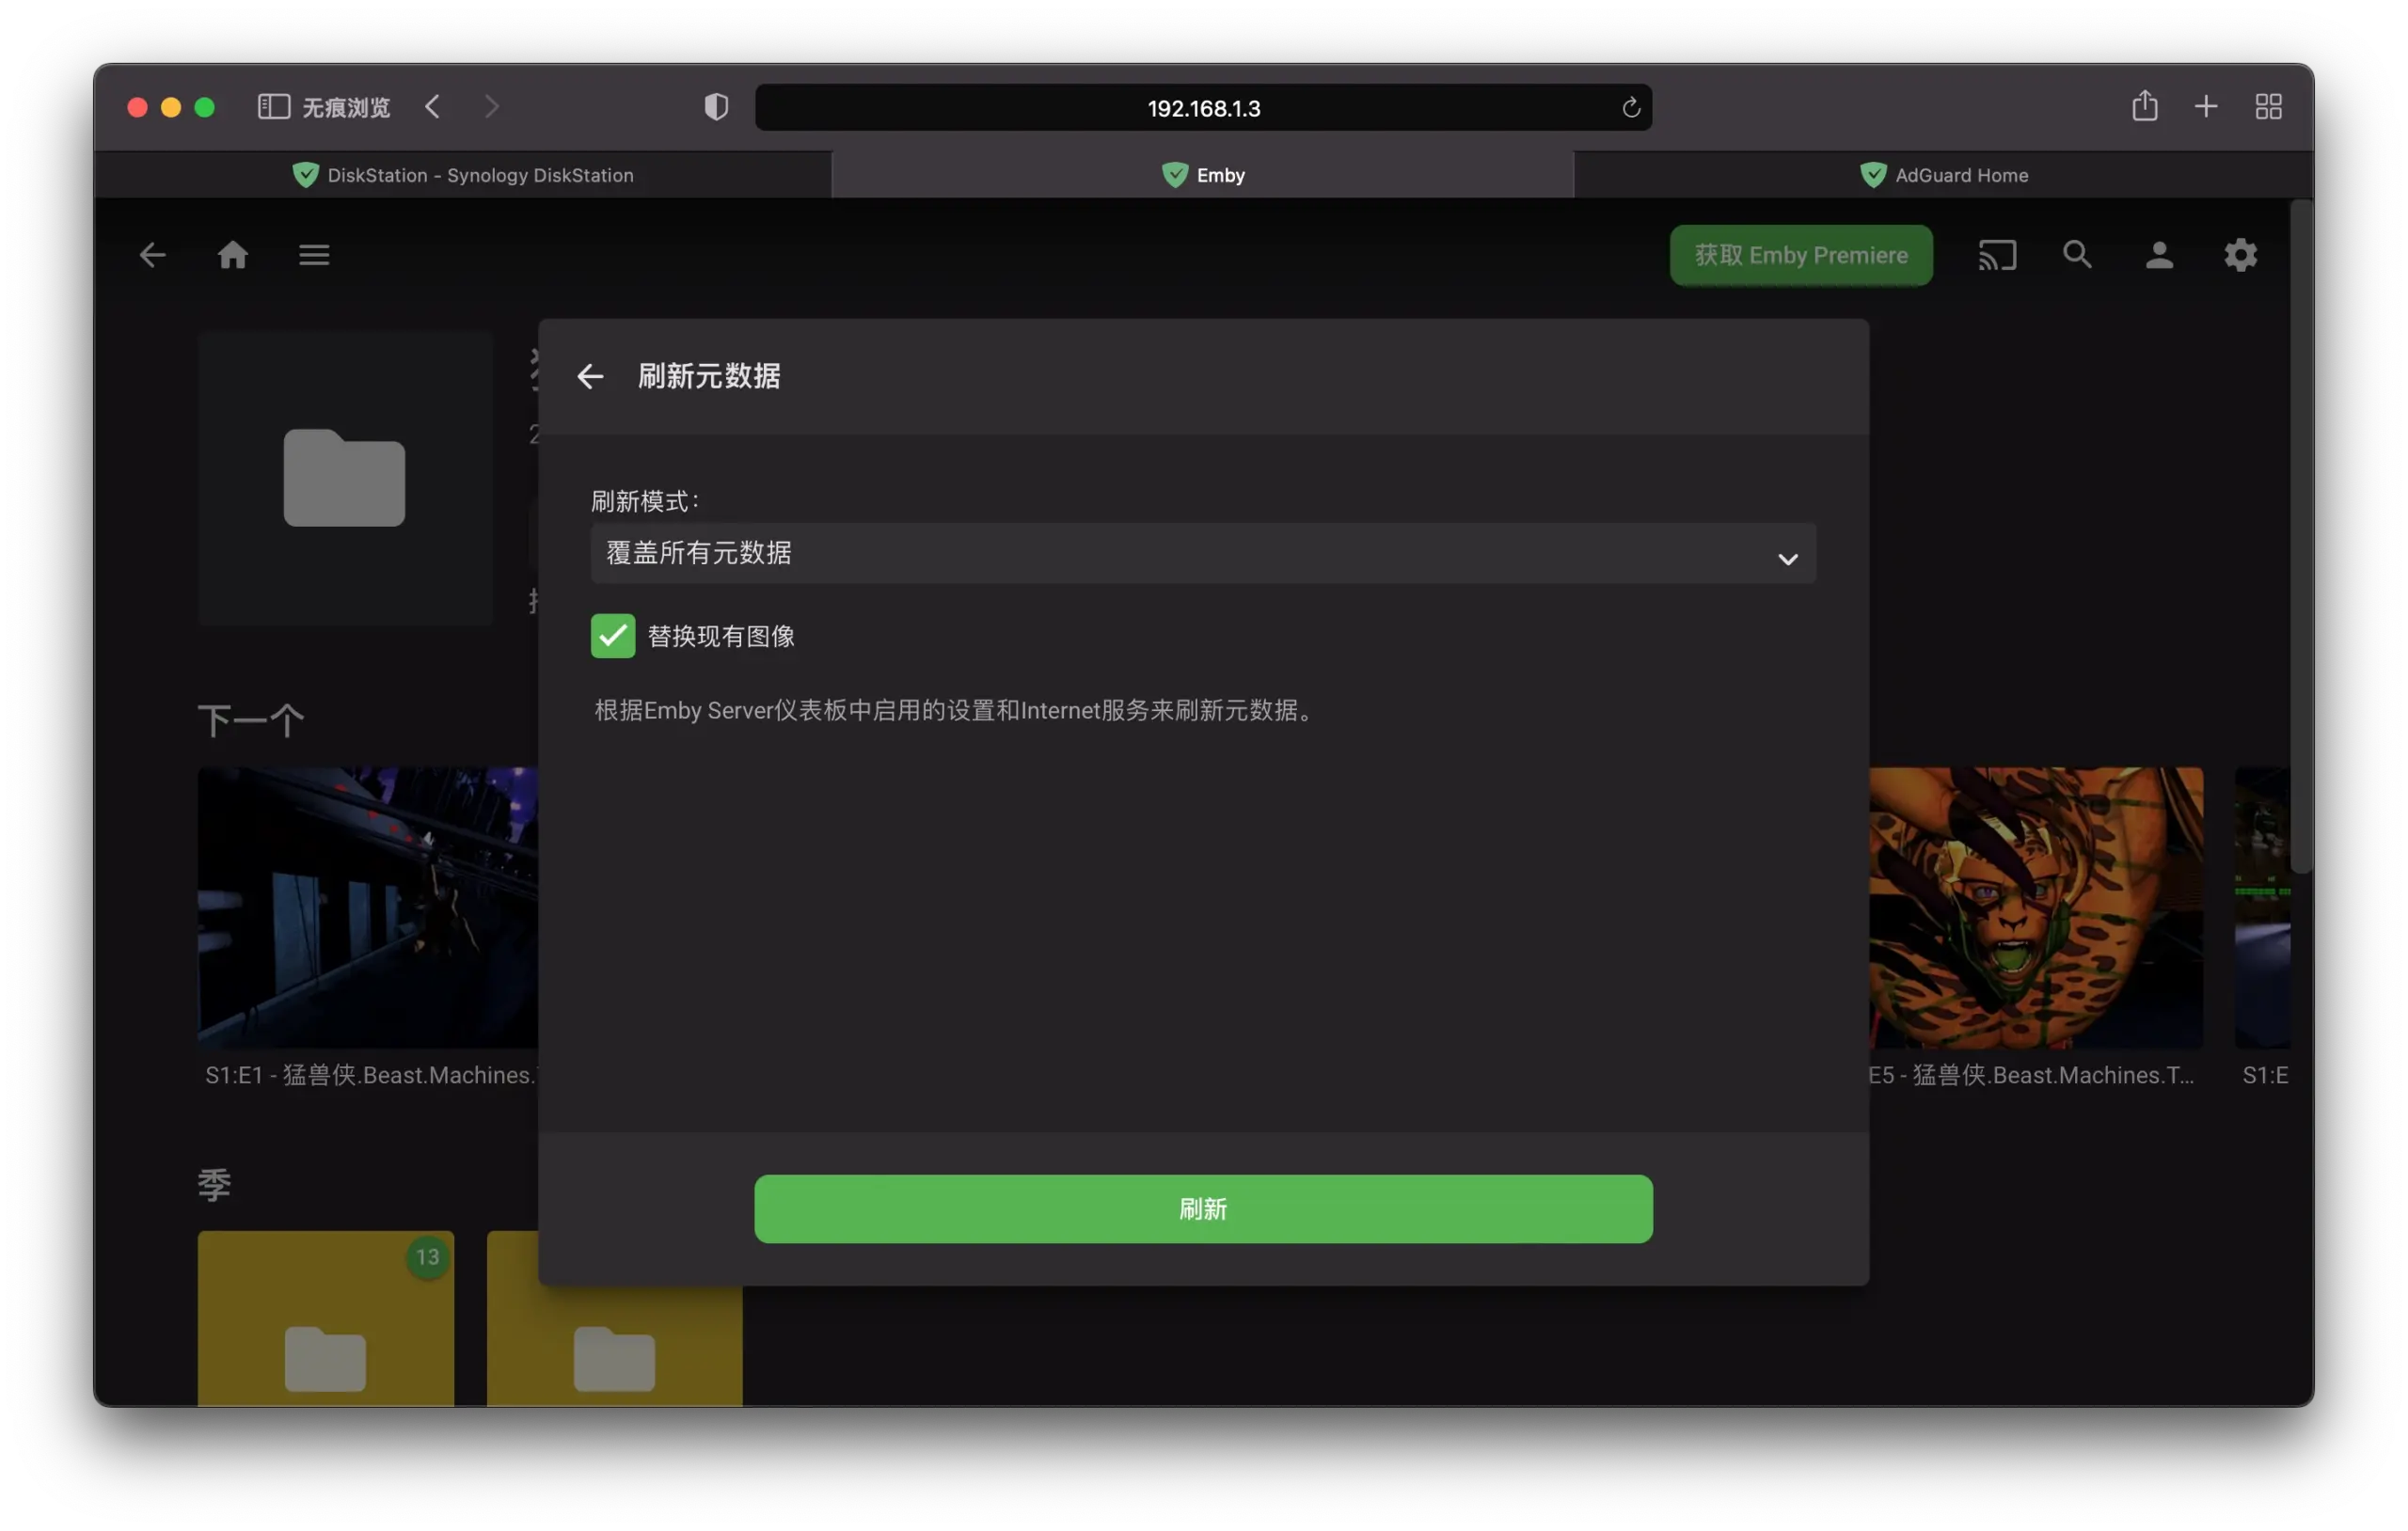This screenshot has width=2408, height=1531.
Task: Open 刷新模式 dropdown 覆盖所有元数据
Action: 1203,553
